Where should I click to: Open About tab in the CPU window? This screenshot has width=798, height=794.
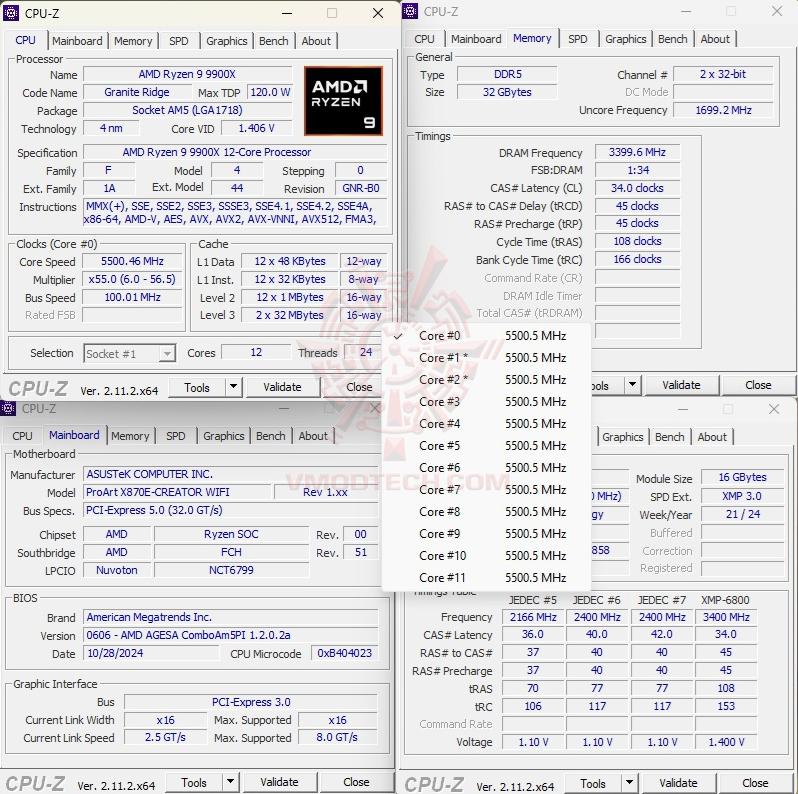316,41
